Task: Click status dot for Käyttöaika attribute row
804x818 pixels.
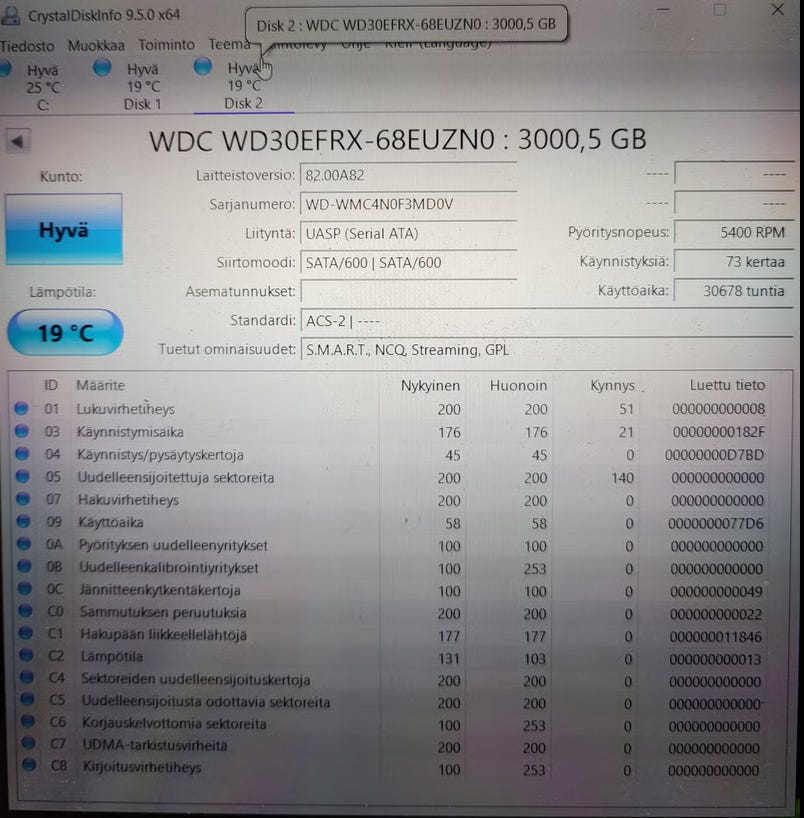Action: point(23,521)
